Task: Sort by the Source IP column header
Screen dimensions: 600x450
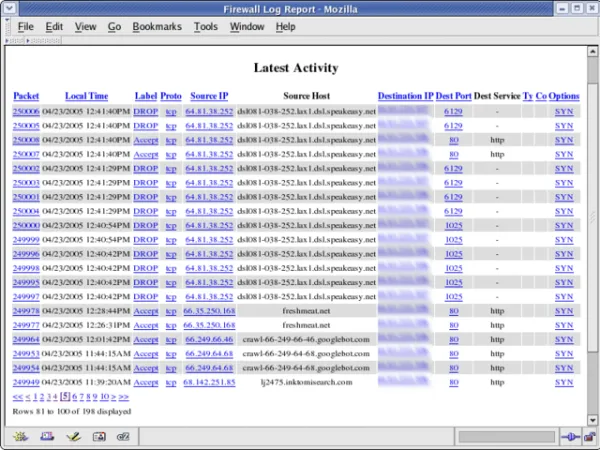Action: click(x=209, y=96)
